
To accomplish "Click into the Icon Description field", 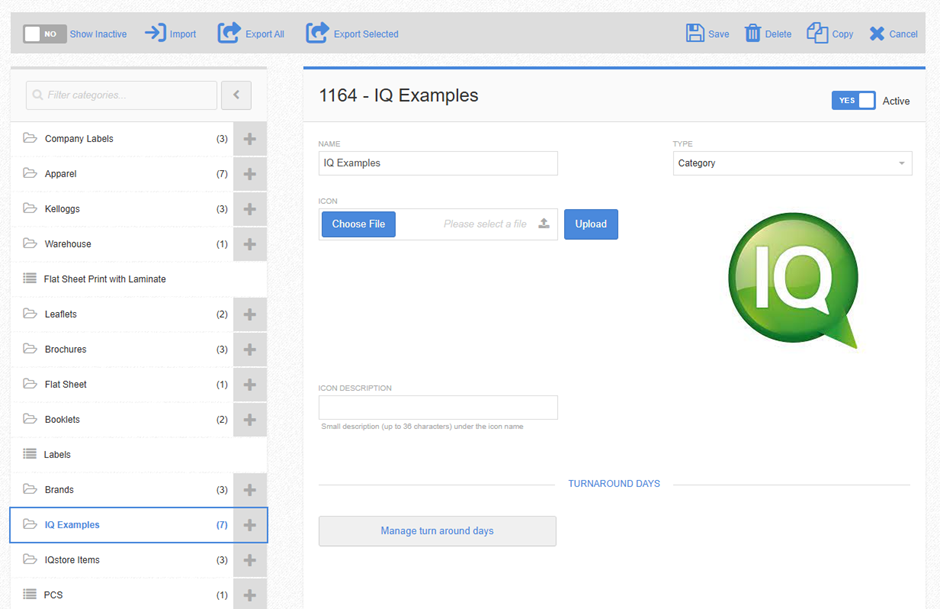I will click(438, 408).
